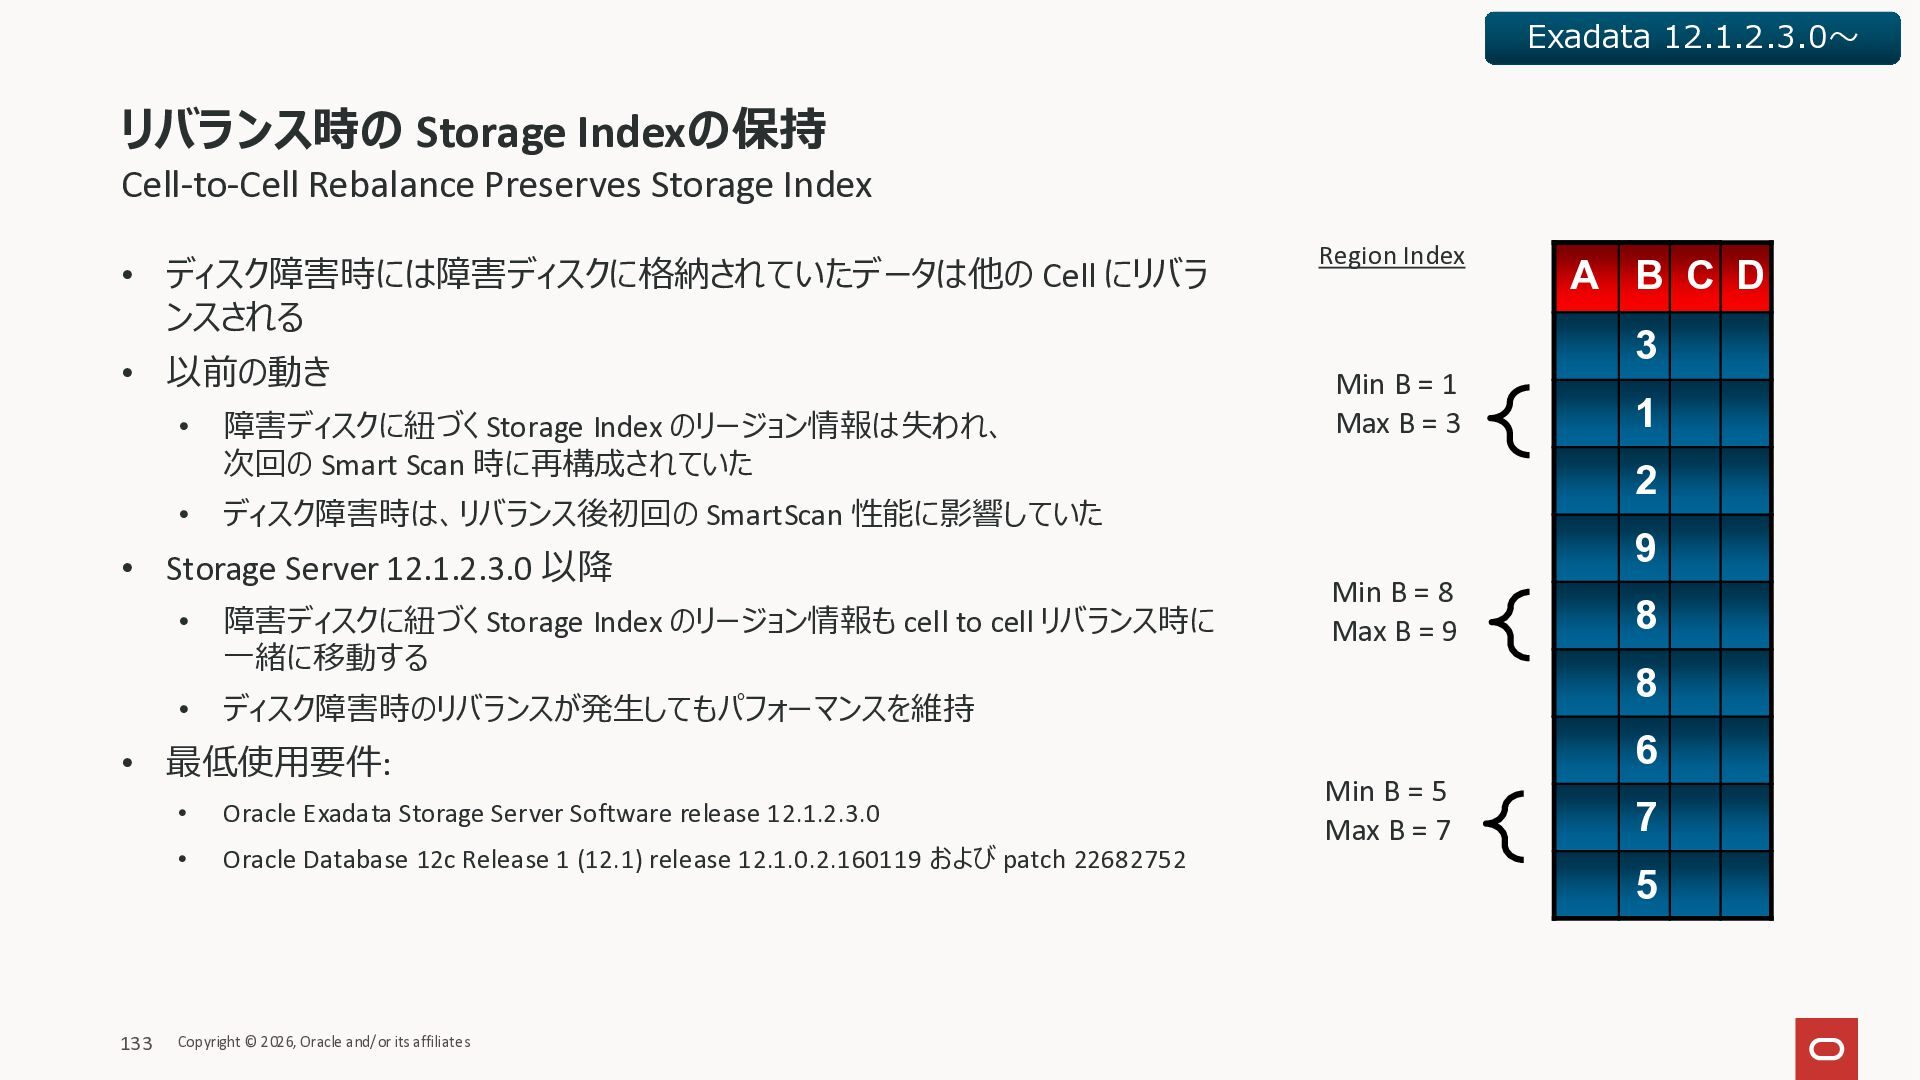
Task: Click page number 133 in the footer
Action: pyautogui.click(x=136, y=1043)
